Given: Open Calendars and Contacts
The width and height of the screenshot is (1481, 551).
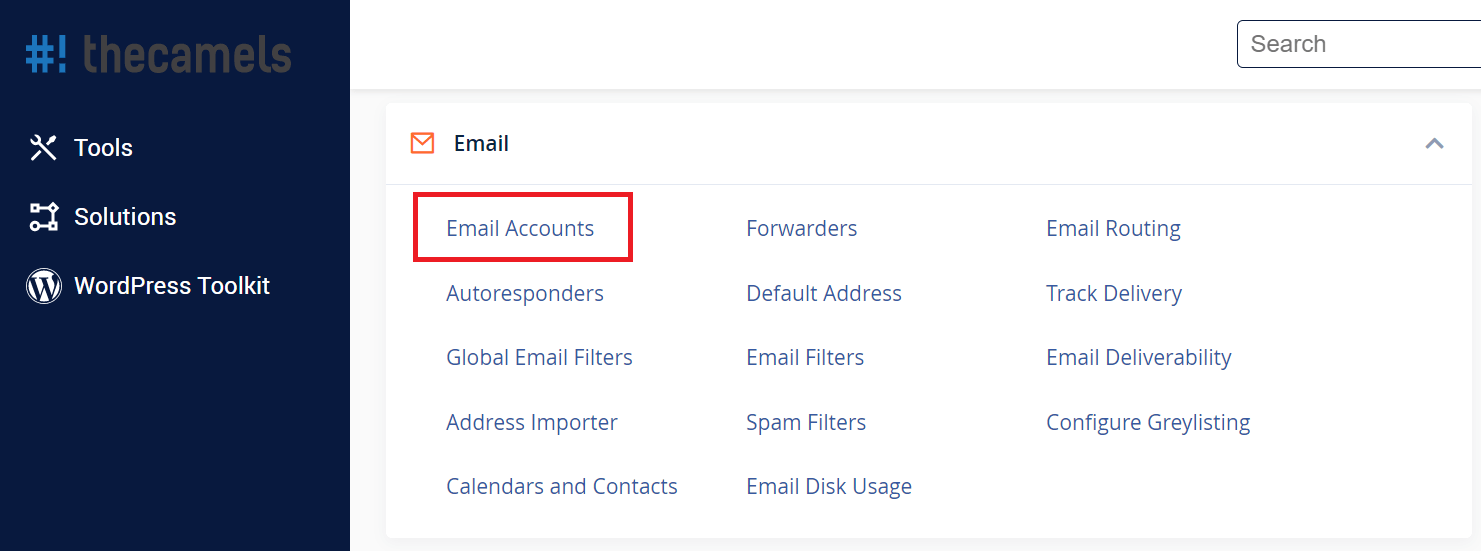Looking at the screenshot, I should tap(562, 486).
